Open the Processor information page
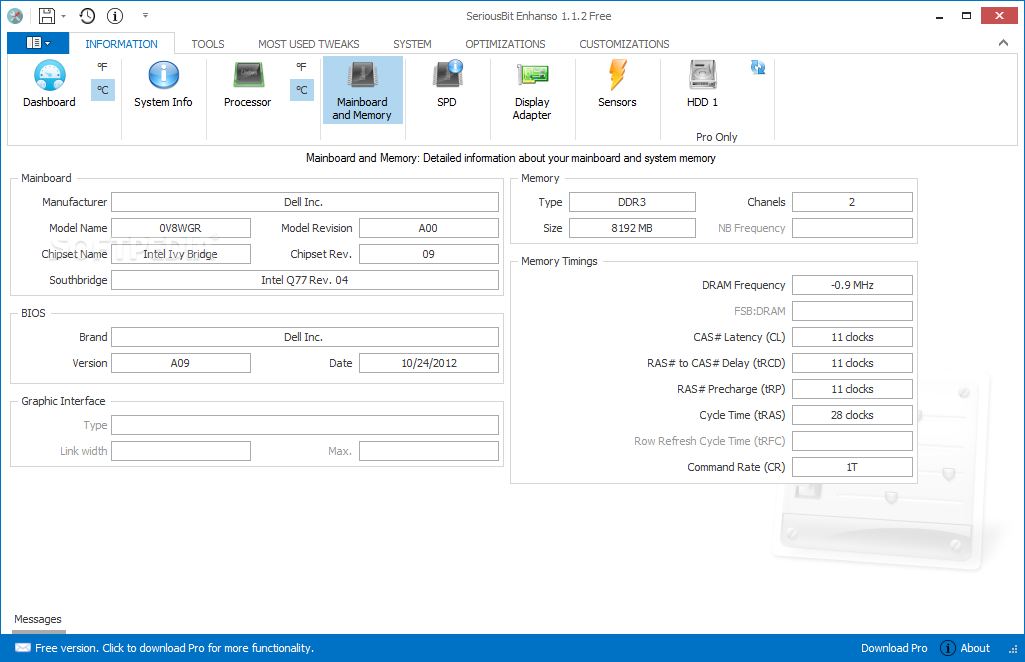The image size is (1025, 662). click(x=248, y=84)
